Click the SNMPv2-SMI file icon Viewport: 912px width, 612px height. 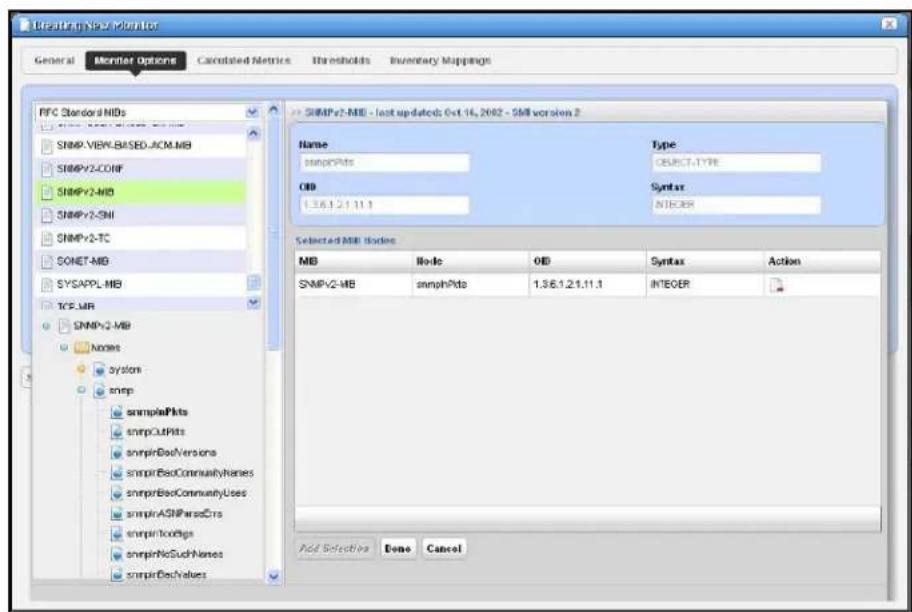pyautogui.click(x=47, y=215)
